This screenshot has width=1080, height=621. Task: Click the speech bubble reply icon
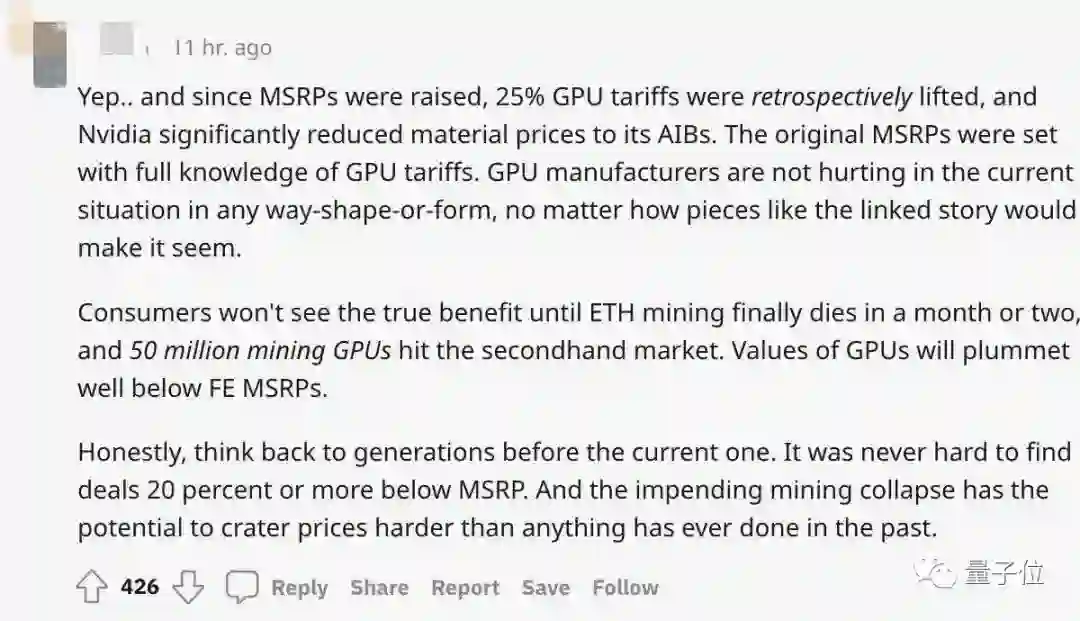tap(241, 587)
